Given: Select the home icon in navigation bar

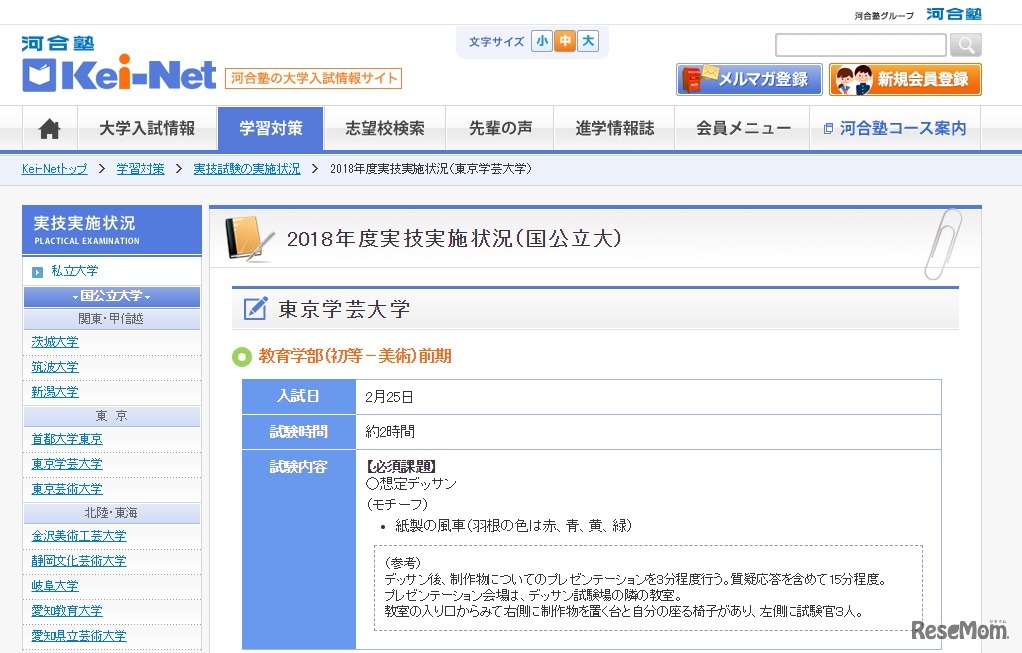Looking at the screenshot, I should [48, 128].
